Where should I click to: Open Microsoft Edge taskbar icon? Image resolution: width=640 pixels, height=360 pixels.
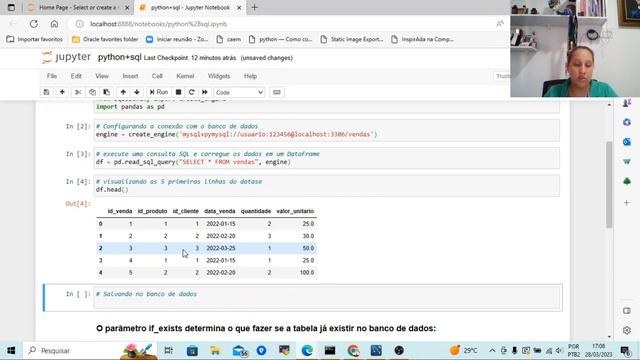pyautogui.click(x=307, y=351)
